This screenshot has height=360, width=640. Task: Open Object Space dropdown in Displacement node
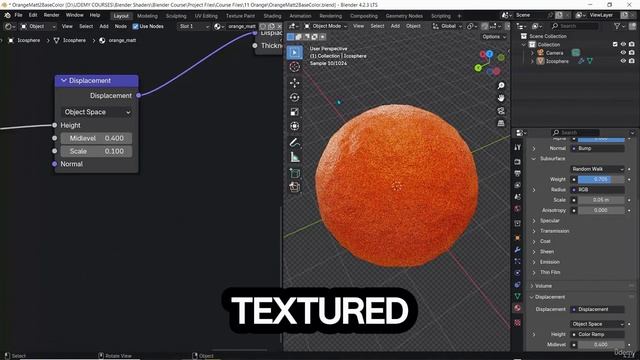[x=96, y=112]
